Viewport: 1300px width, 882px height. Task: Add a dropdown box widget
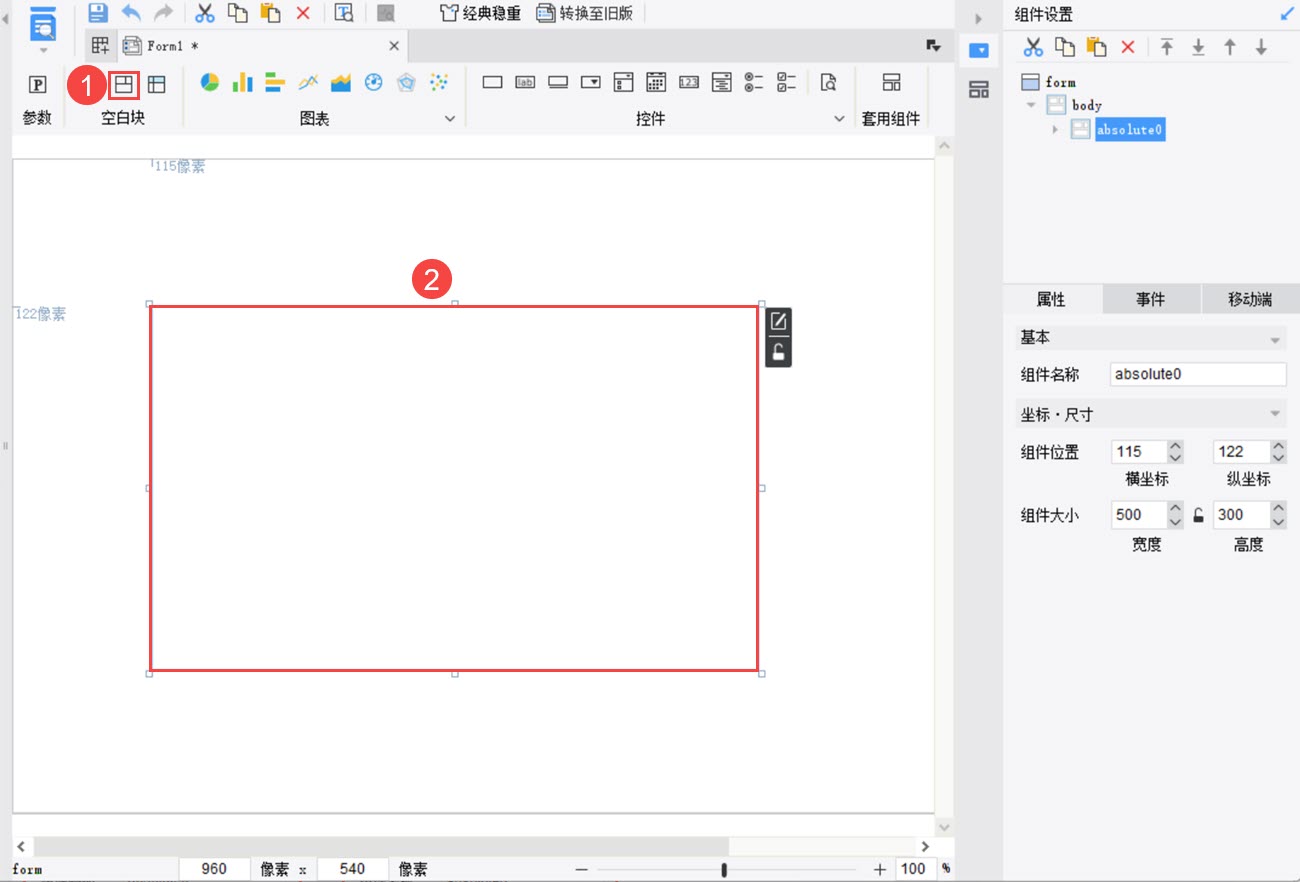(591, 83)
